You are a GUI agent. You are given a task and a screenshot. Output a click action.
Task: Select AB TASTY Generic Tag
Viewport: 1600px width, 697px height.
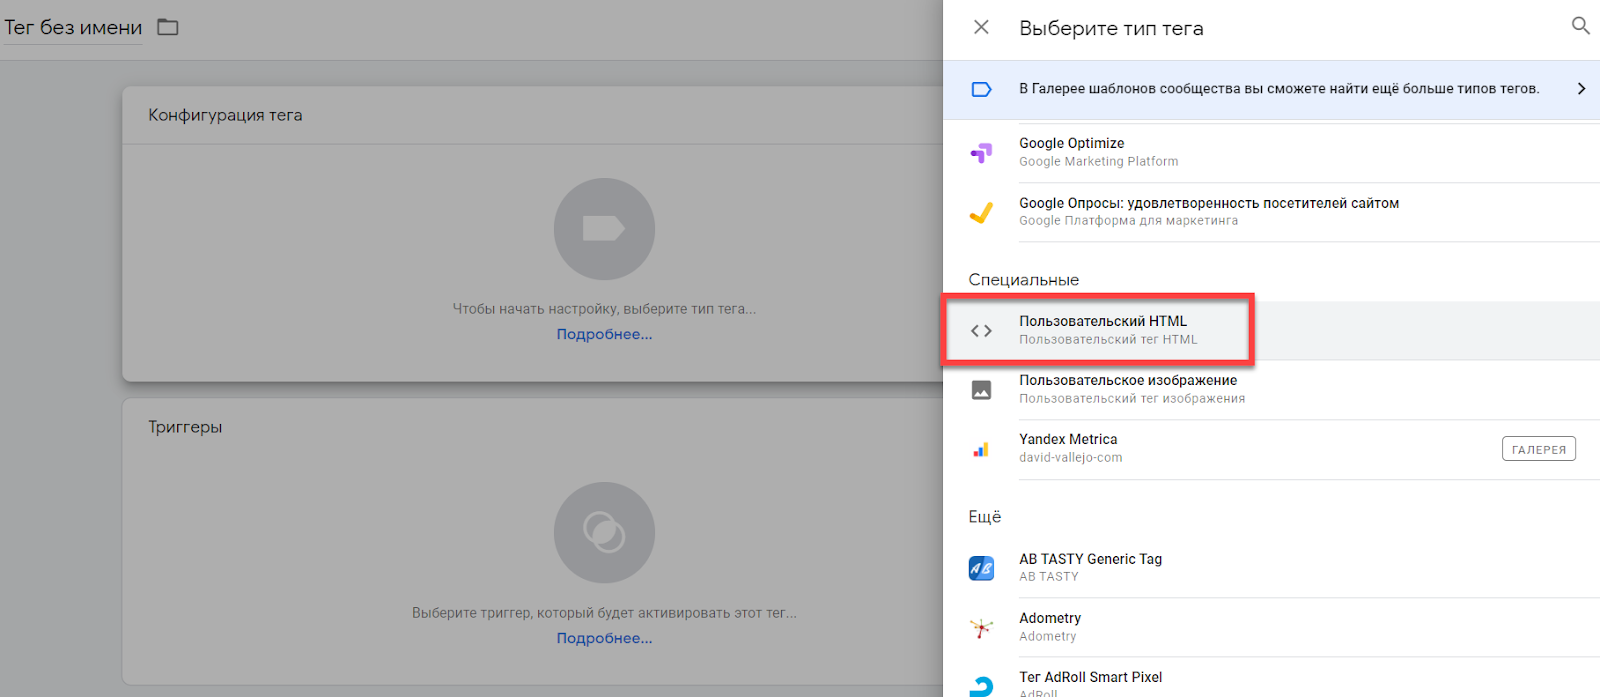tap(1271, 568)
